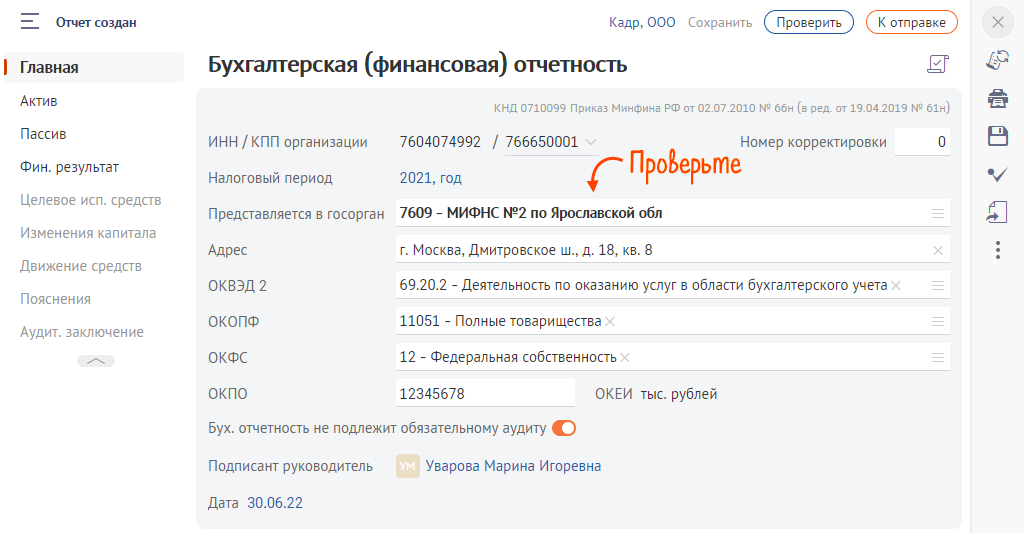Click the certificate icon near report title

tap(937, 65)
